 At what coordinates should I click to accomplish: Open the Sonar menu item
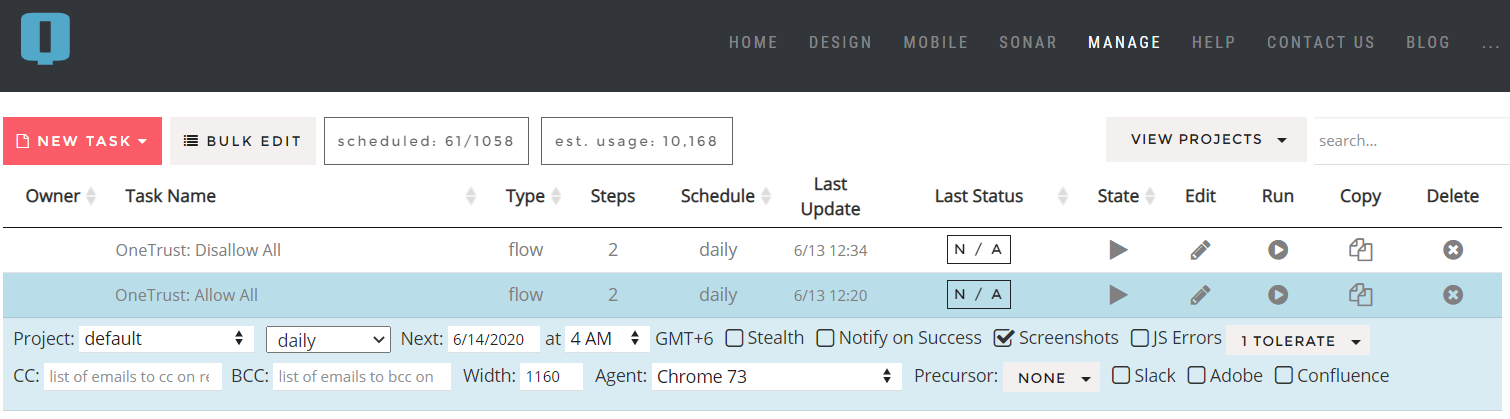(x=1028, y=42)
